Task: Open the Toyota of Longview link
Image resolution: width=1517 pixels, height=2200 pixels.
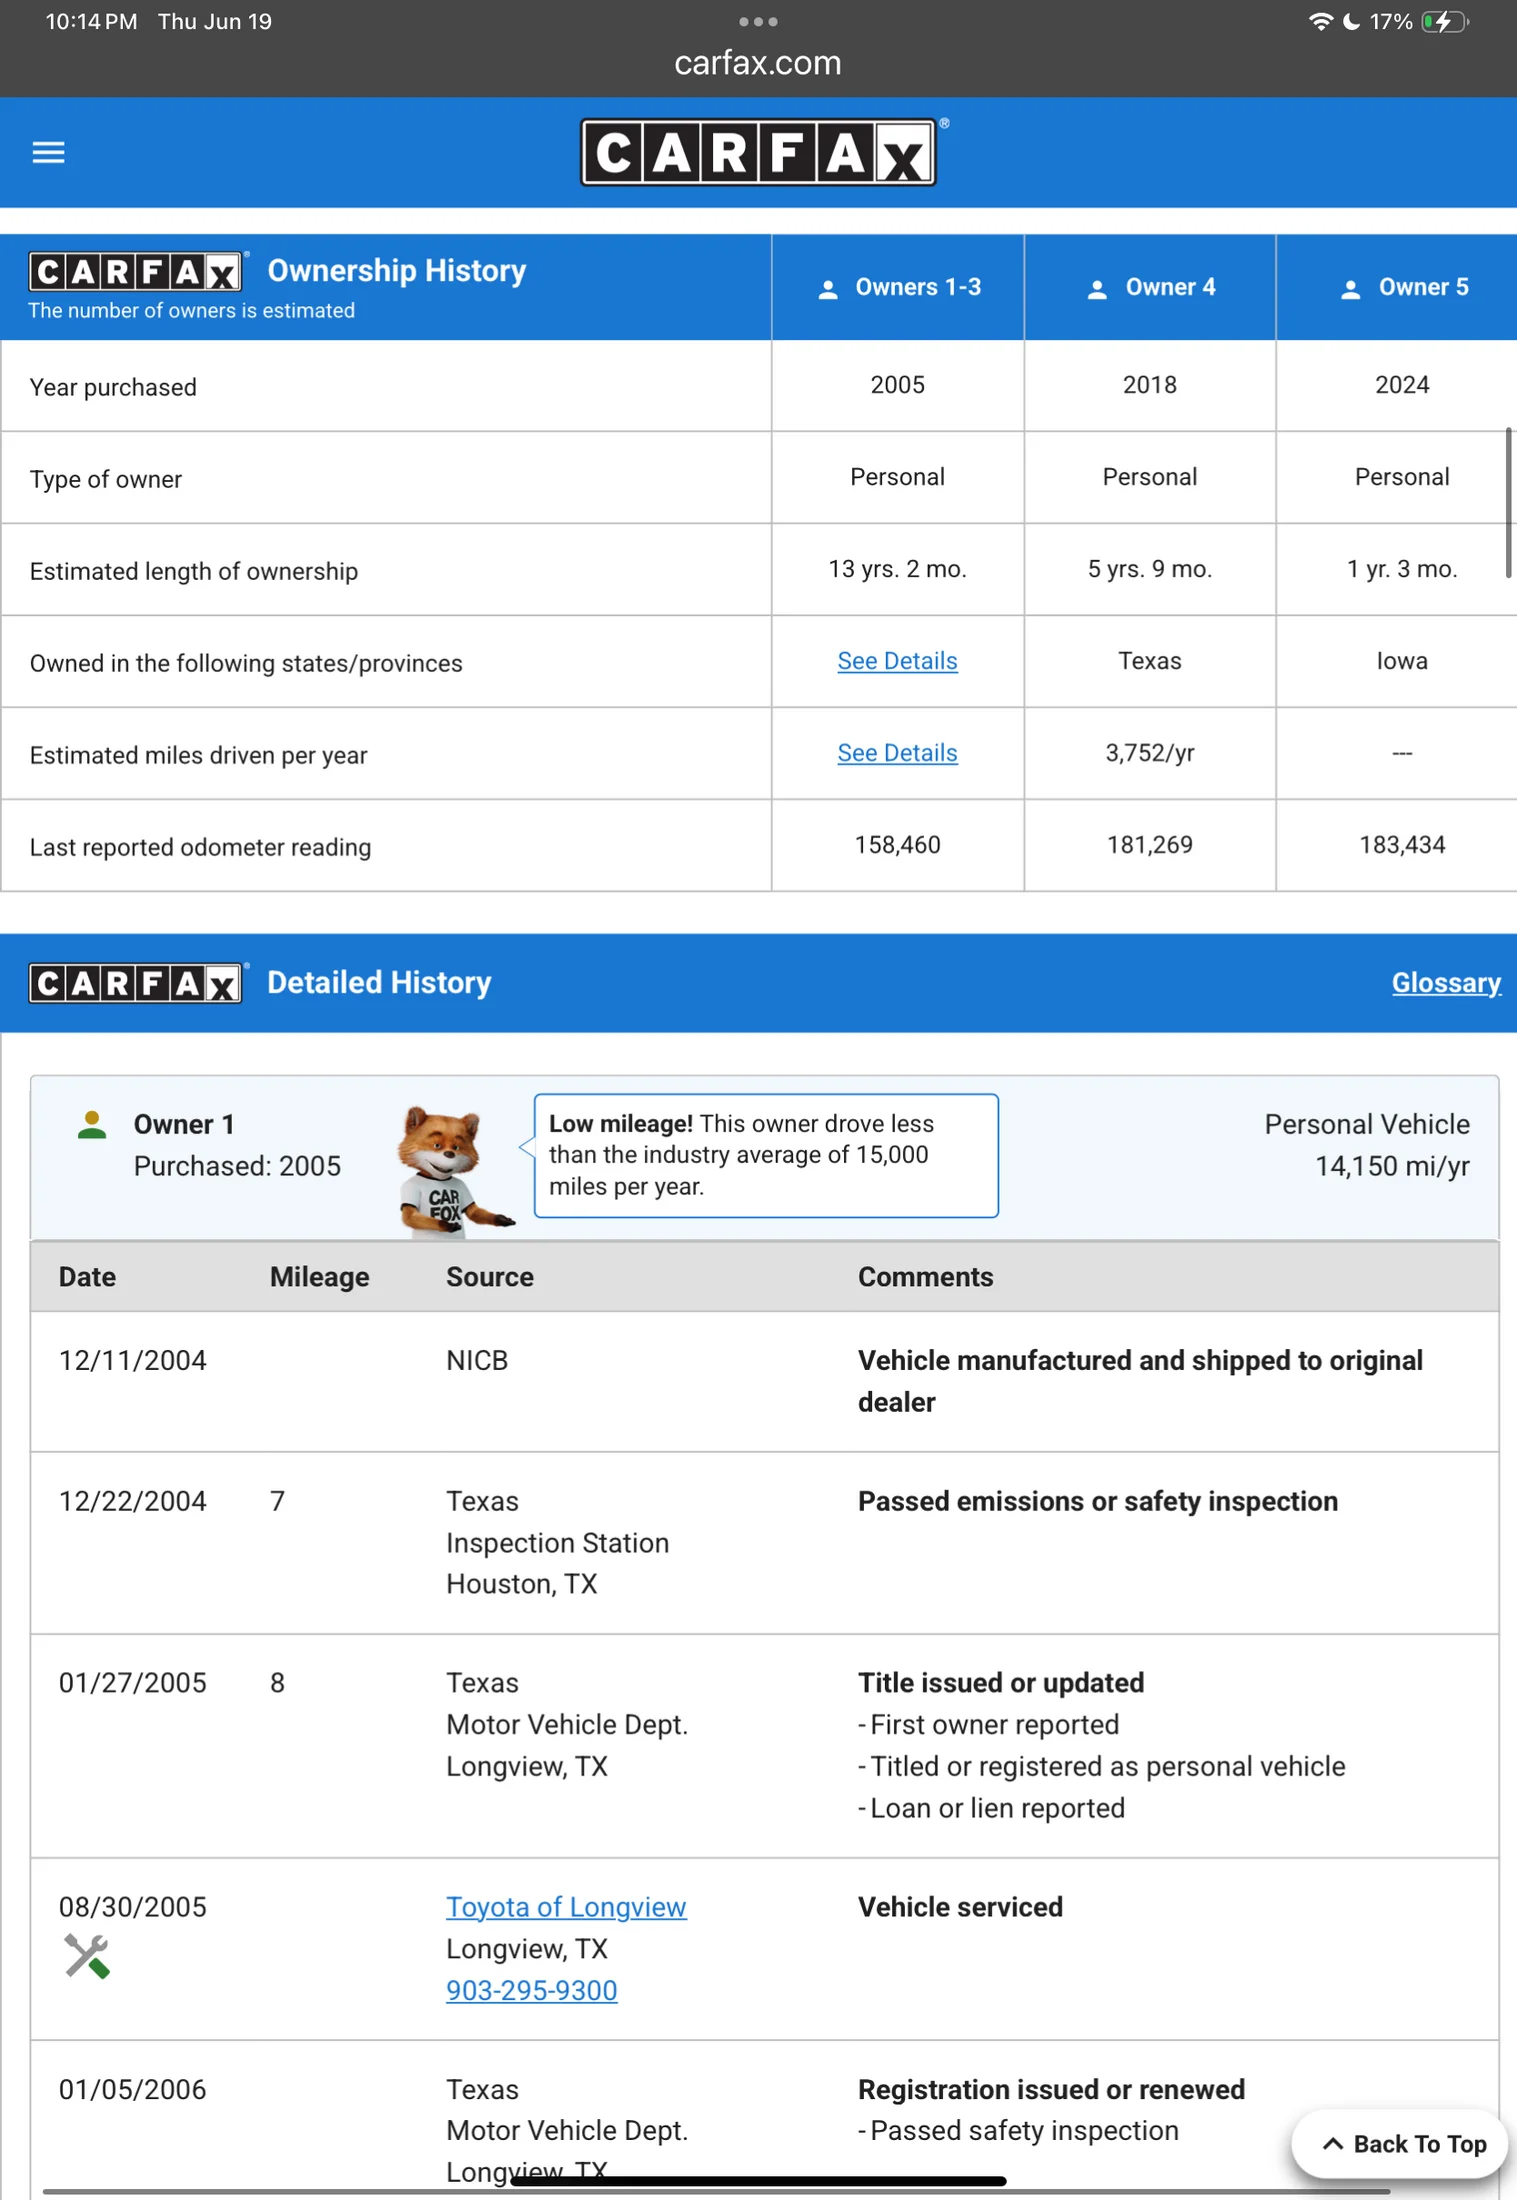Action: pyautogui.click(x=566, y=1907)
